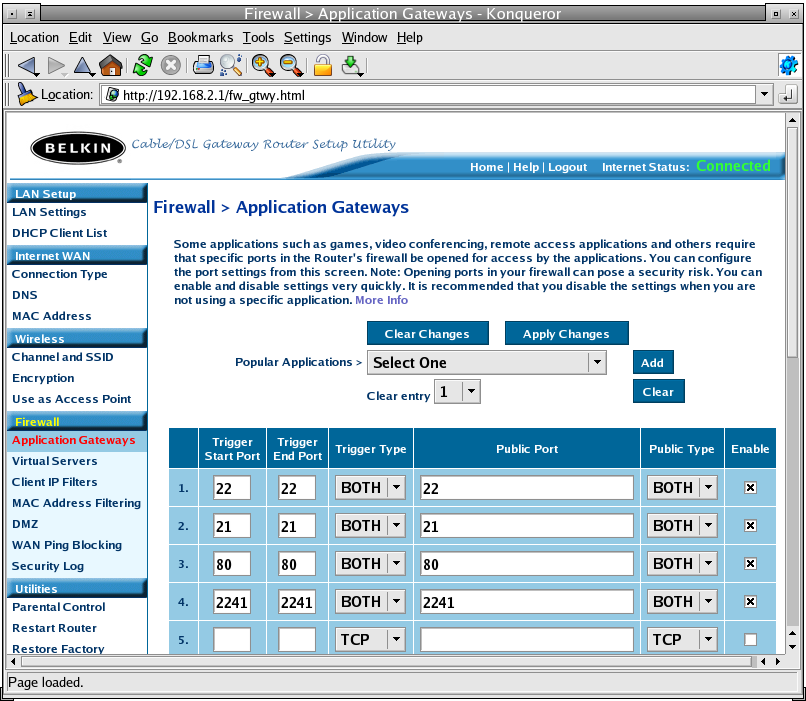Open the Location menu
This screenshot has width=806, height=701.
click(x=34, y=38)
